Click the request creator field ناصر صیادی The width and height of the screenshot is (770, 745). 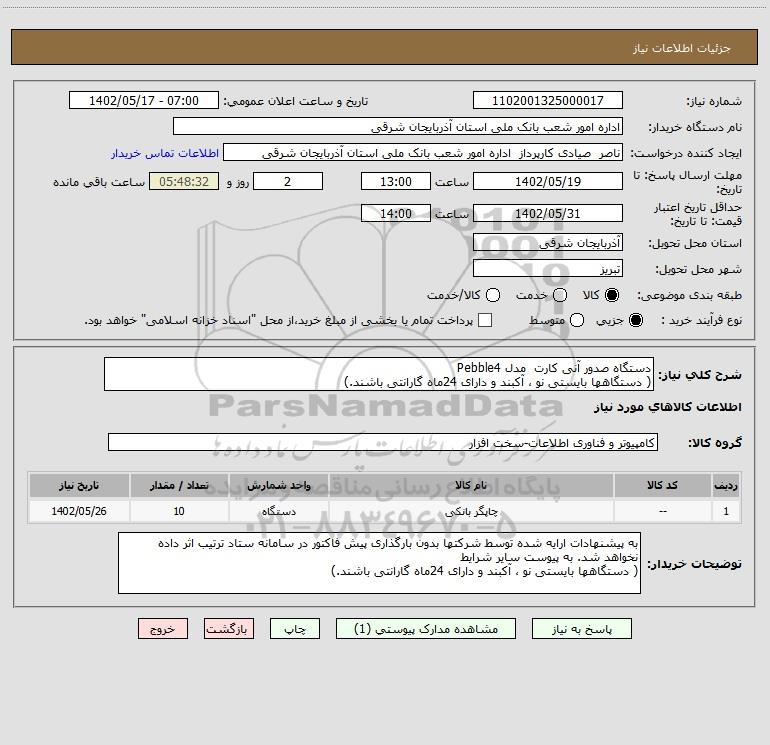pos(423,153)
